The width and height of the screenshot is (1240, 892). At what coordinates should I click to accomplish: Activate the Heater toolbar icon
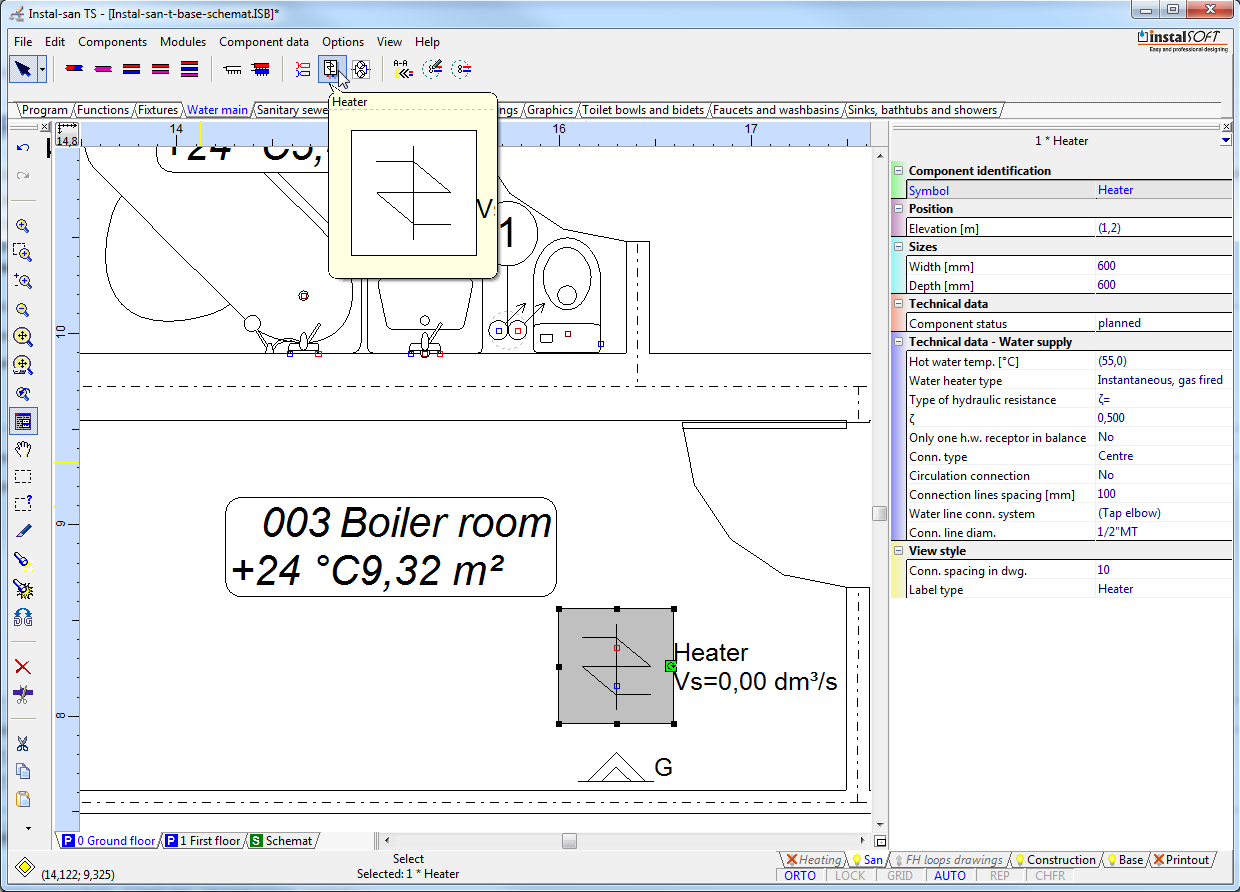click(331, 69)
